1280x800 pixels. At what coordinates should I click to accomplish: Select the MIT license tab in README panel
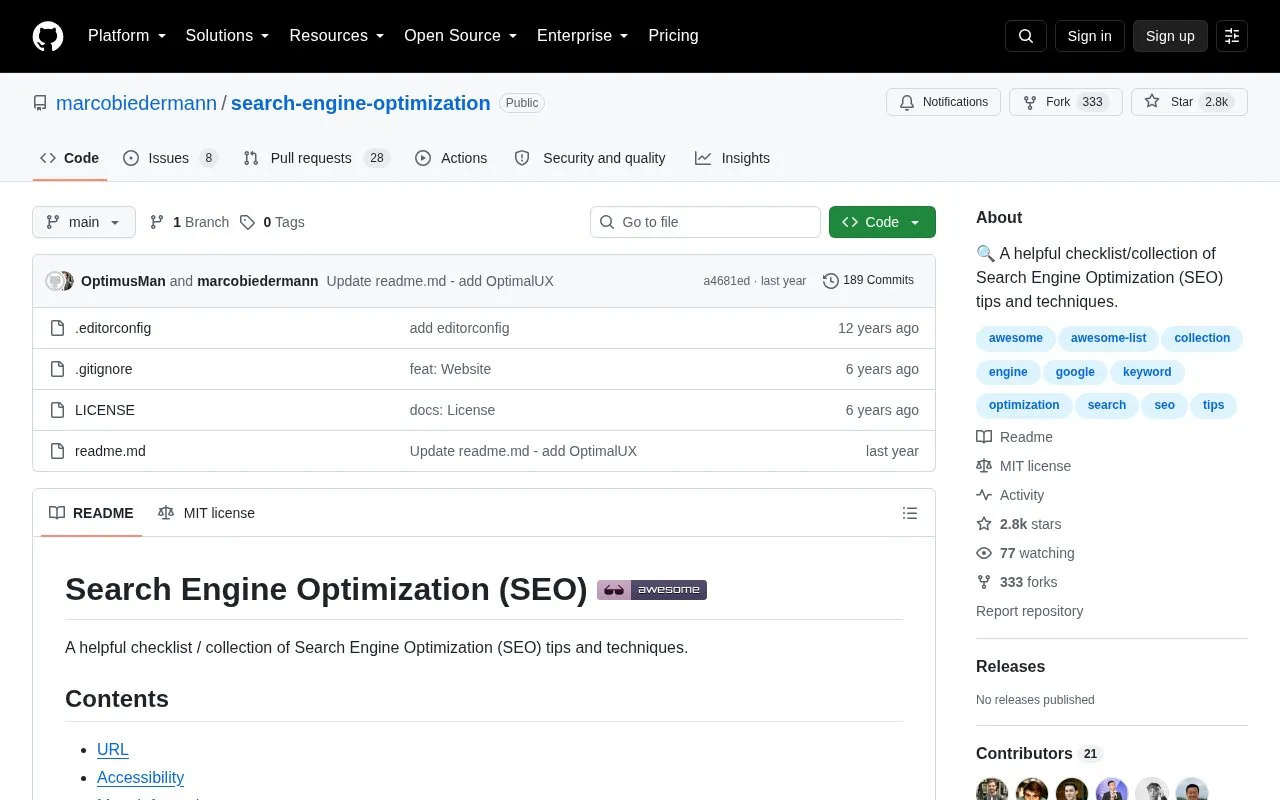pyautogui.click(x=207, y=513)
